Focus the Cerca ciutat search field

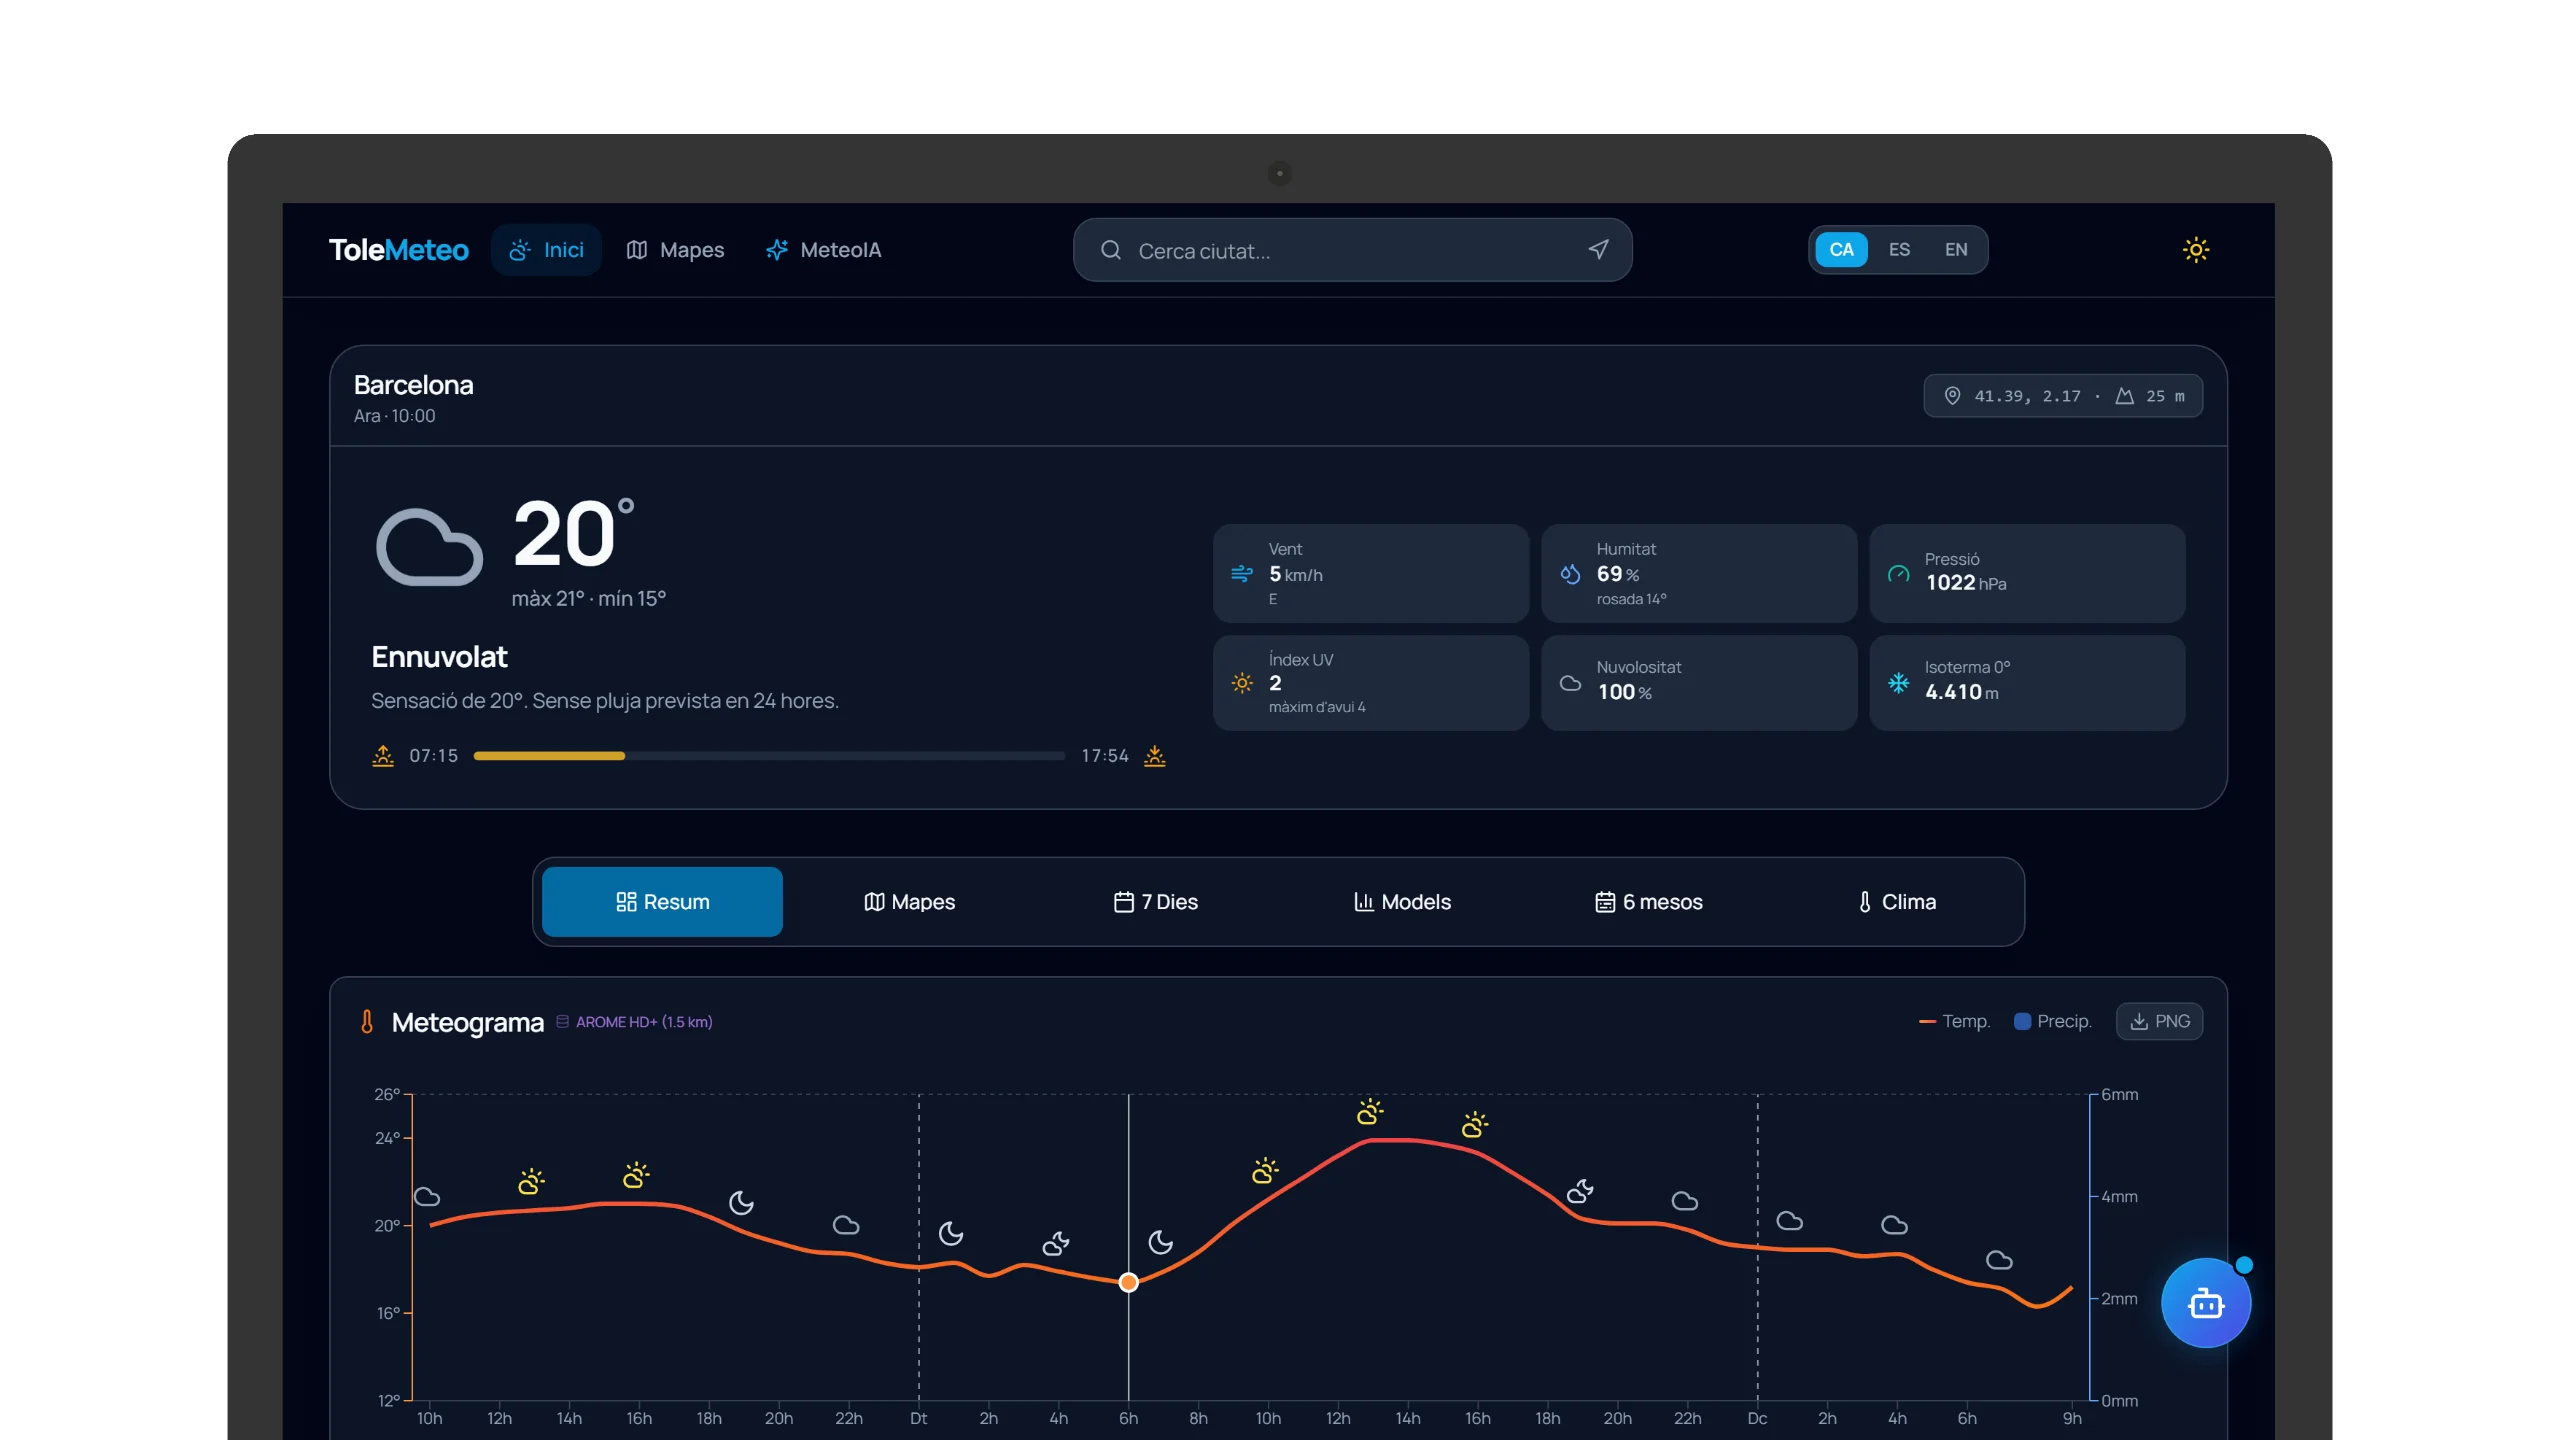click(x=1352, y=250)
